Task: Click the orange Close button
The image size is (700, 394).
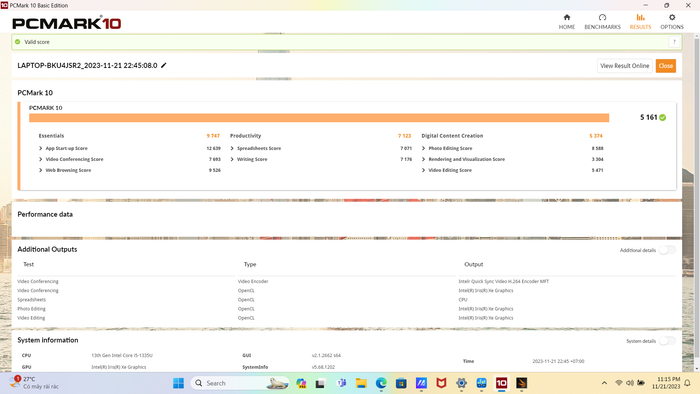Action: coord(666,66)
